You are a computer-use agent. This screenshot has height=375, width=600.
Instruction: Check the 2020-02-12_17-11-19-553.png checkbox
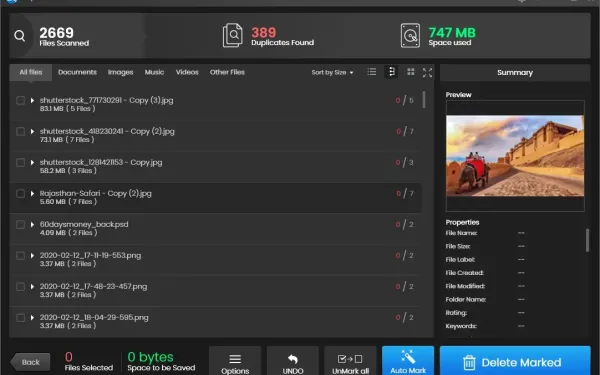[x=21, y=255]
